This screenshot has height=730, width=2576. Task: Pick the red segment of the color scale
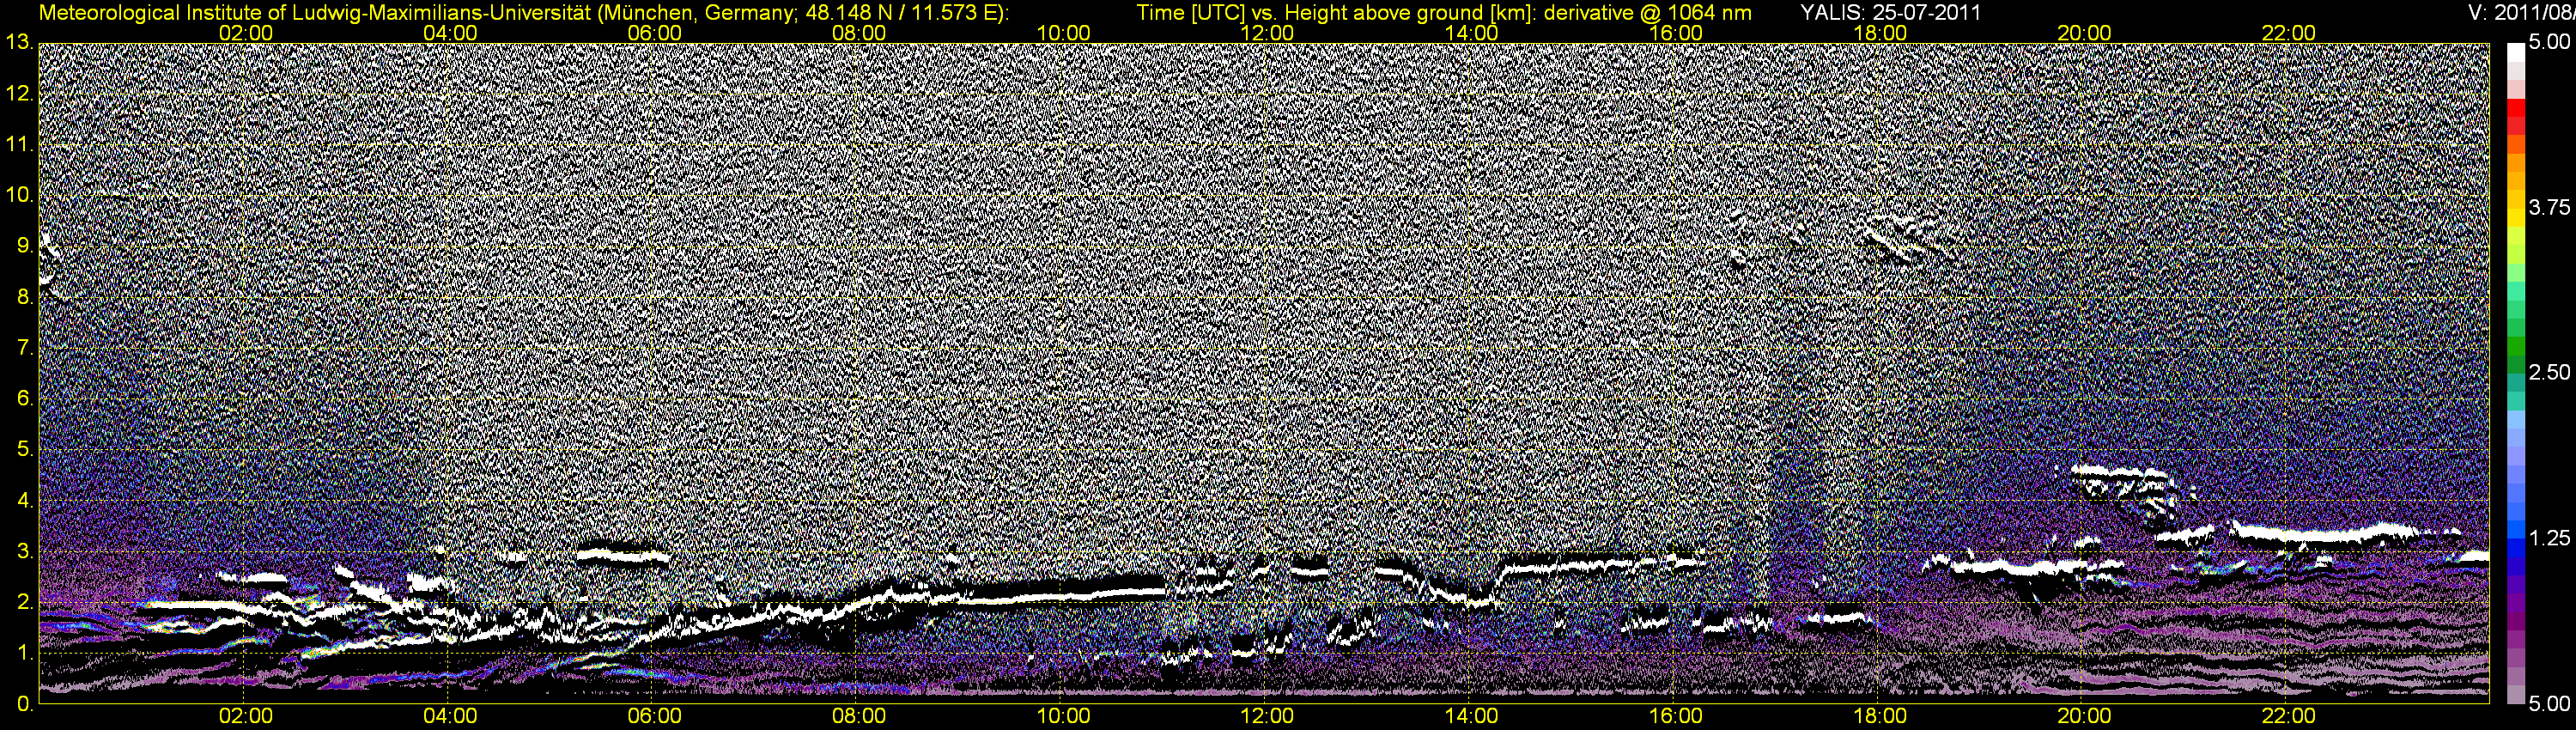[x=2516, y=108]
